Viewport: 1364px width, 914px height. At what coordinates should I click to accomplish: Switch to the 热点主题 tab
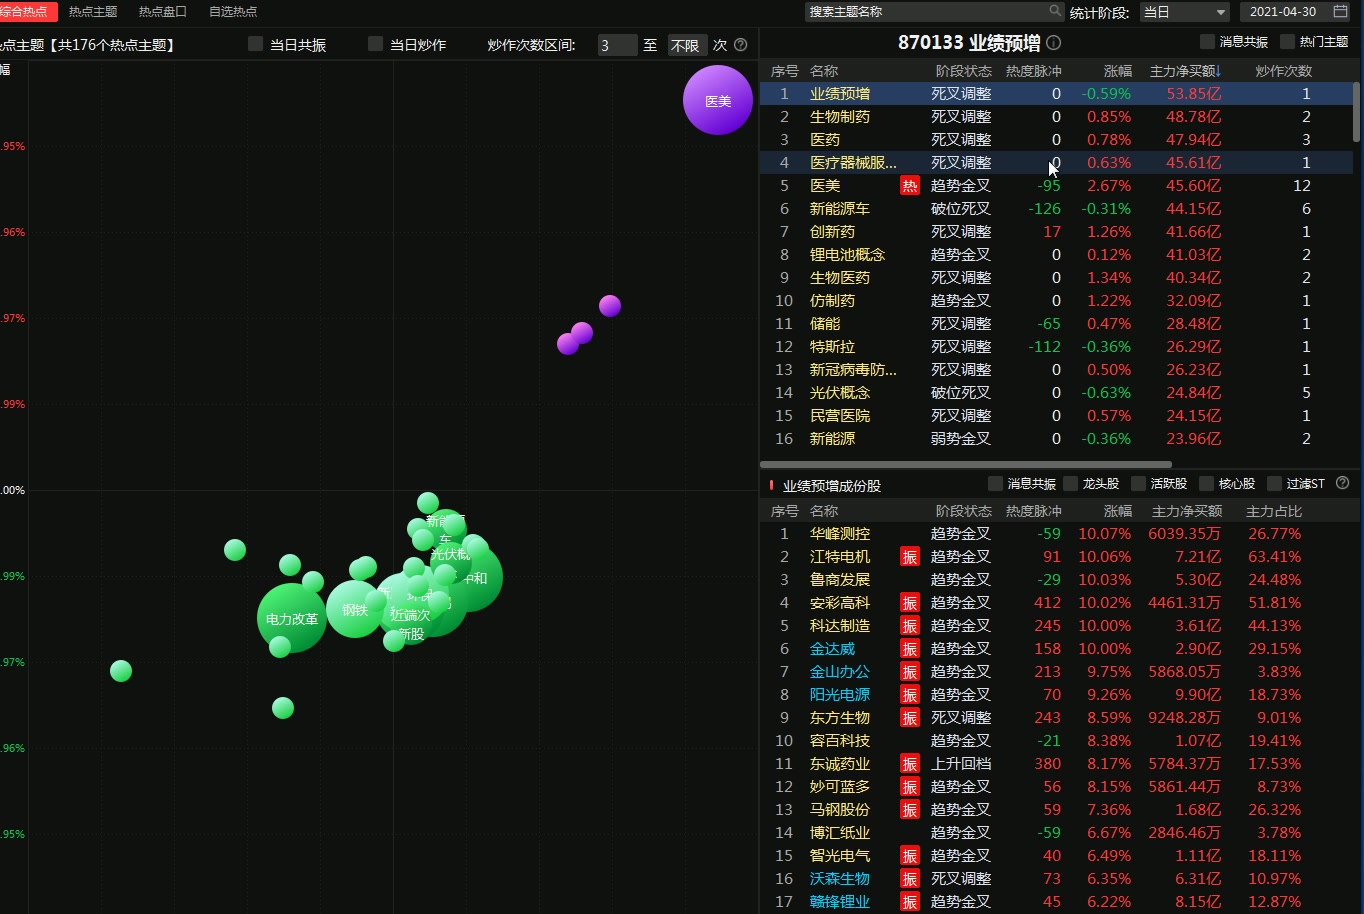click(x=93, y=11)
